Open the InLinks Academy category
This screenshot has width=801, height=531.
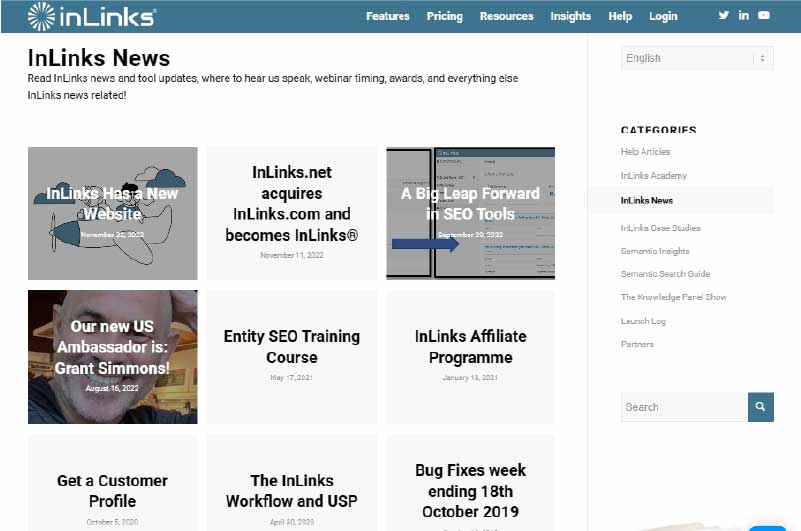pyautogui.click(x=653, y=176)
